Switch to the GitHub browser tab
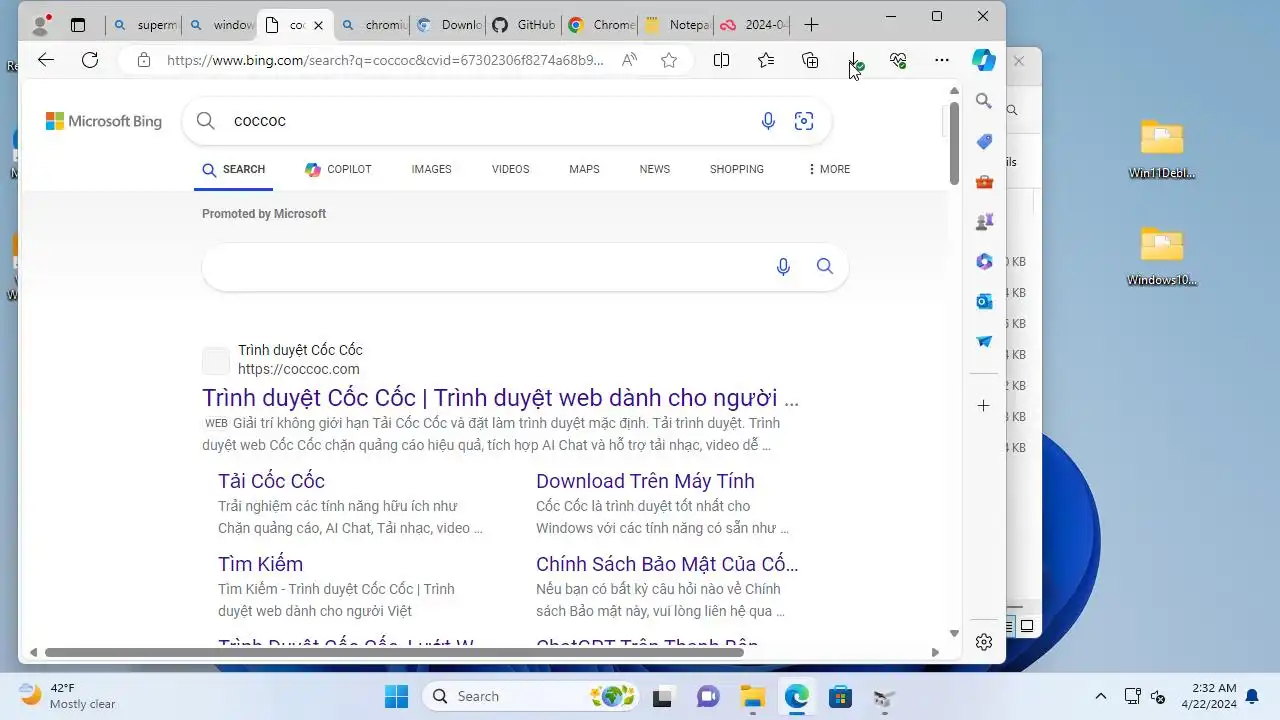Viewport: 1280px width, 720px height. [525, 25]
